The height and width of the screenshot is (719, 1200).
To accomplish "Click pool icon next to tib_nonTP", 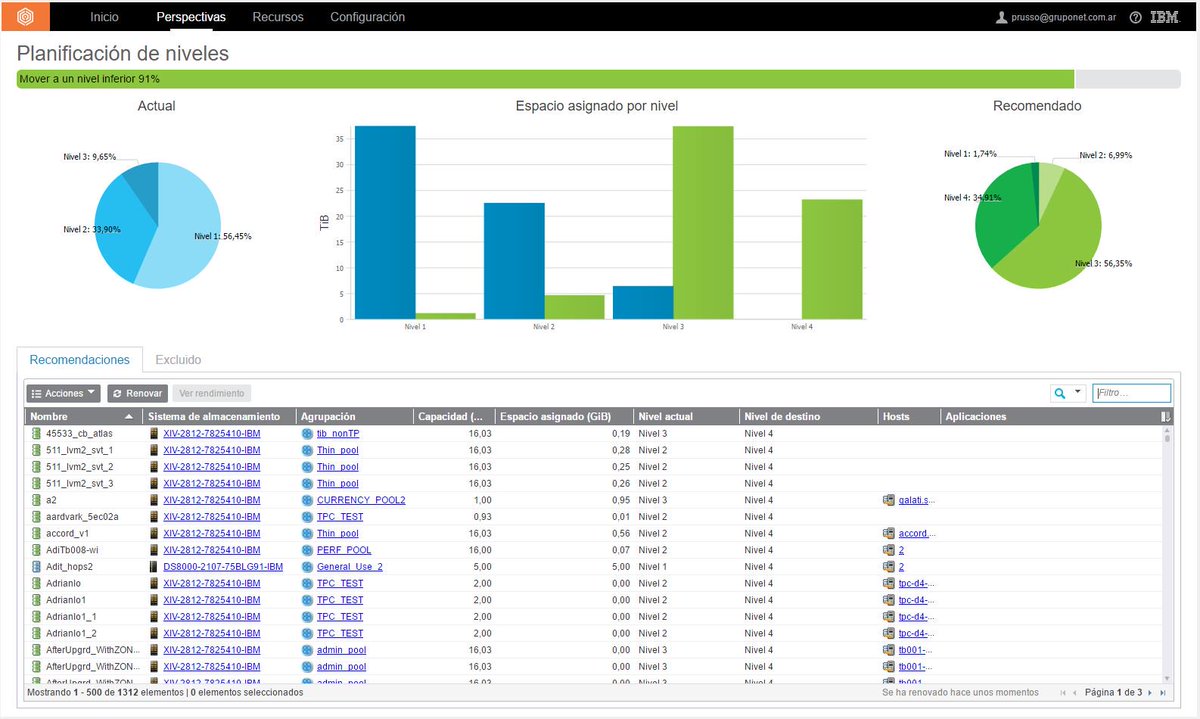I will click(307, 433).
